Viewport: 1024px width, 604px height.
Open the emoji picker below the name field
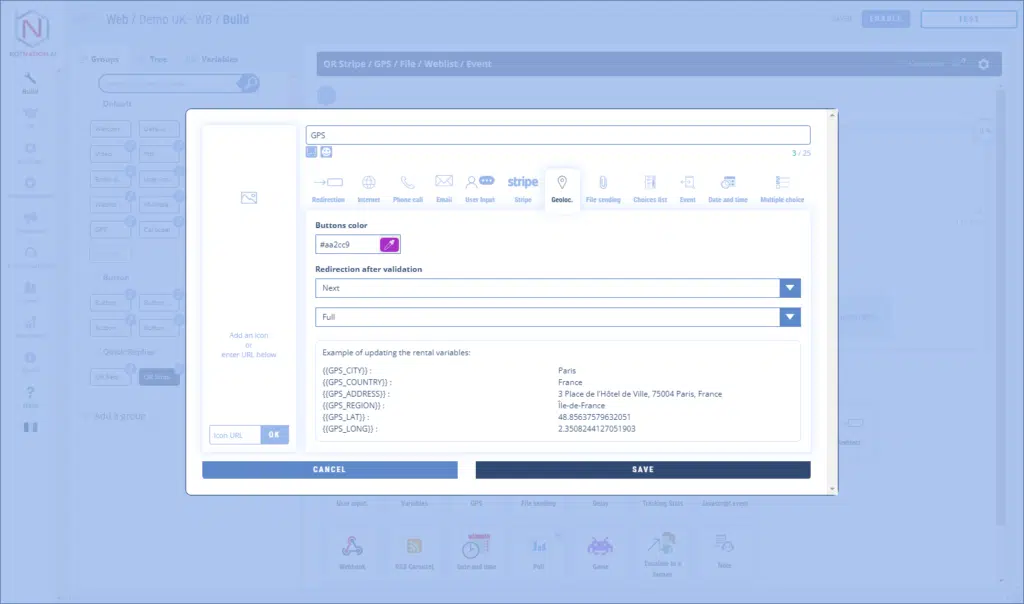pyautogui.click(x=326, y=152)
